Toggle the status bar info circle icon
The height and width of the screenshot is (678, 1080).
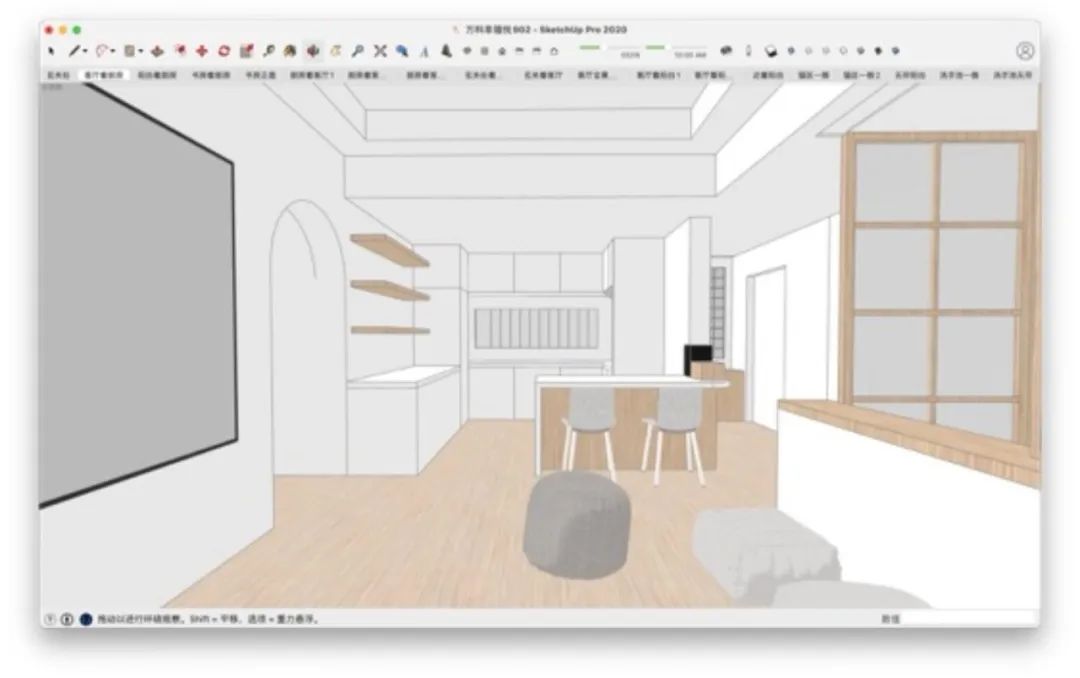(x=68, y=619)
